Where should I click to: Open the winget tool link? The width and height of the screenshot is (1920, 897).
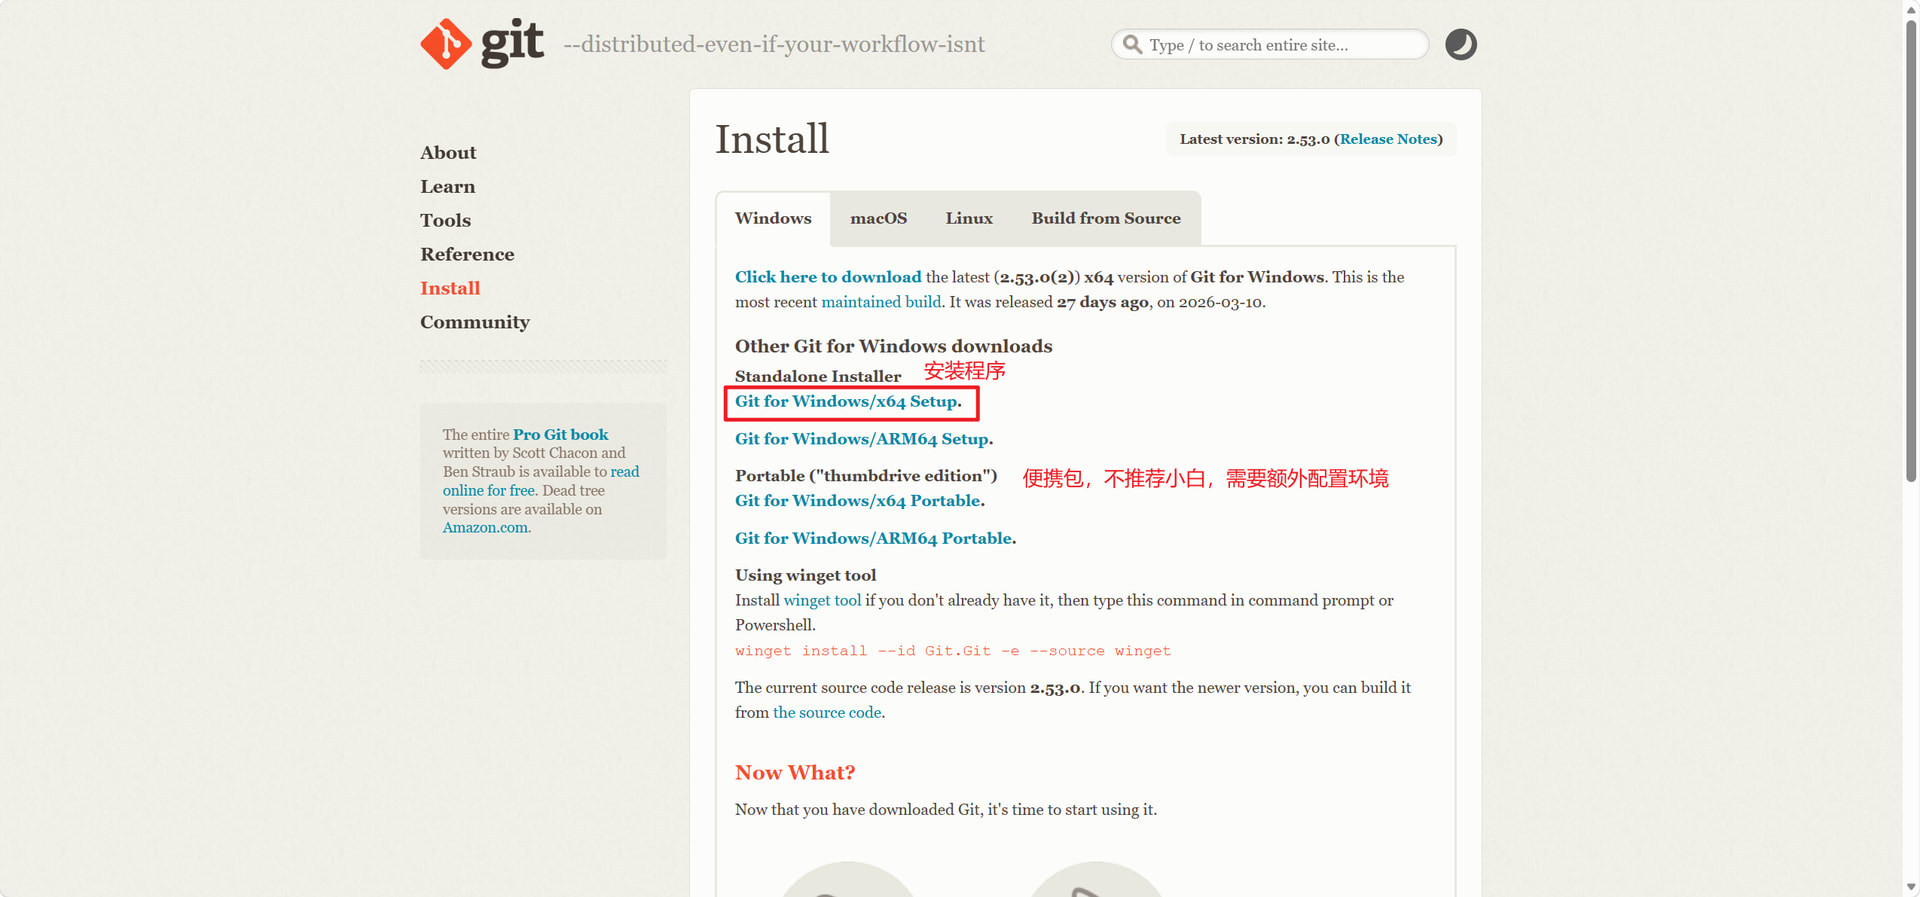[822, 600]
